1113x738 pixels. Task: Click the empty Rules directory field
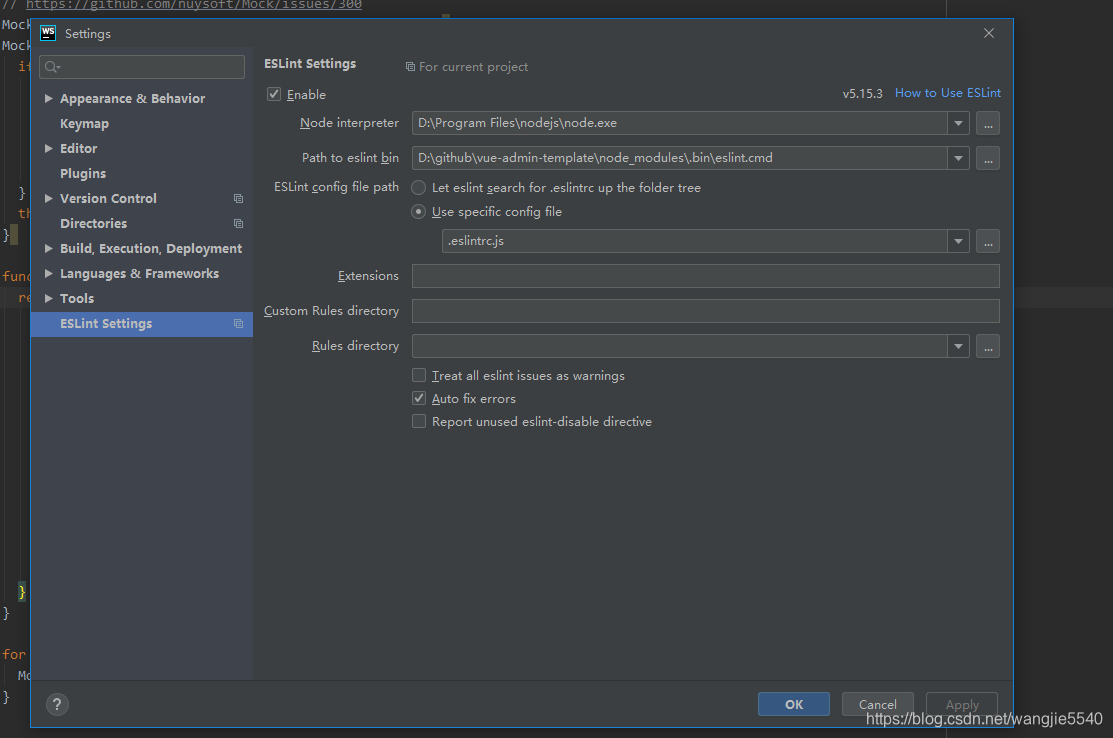(x=680, y=346)
